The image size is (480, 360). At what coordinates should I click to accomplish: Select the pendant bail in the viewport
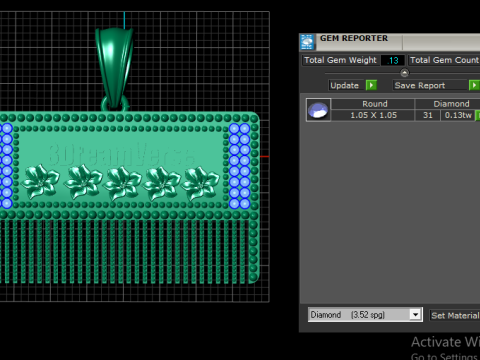pos(114,68)
